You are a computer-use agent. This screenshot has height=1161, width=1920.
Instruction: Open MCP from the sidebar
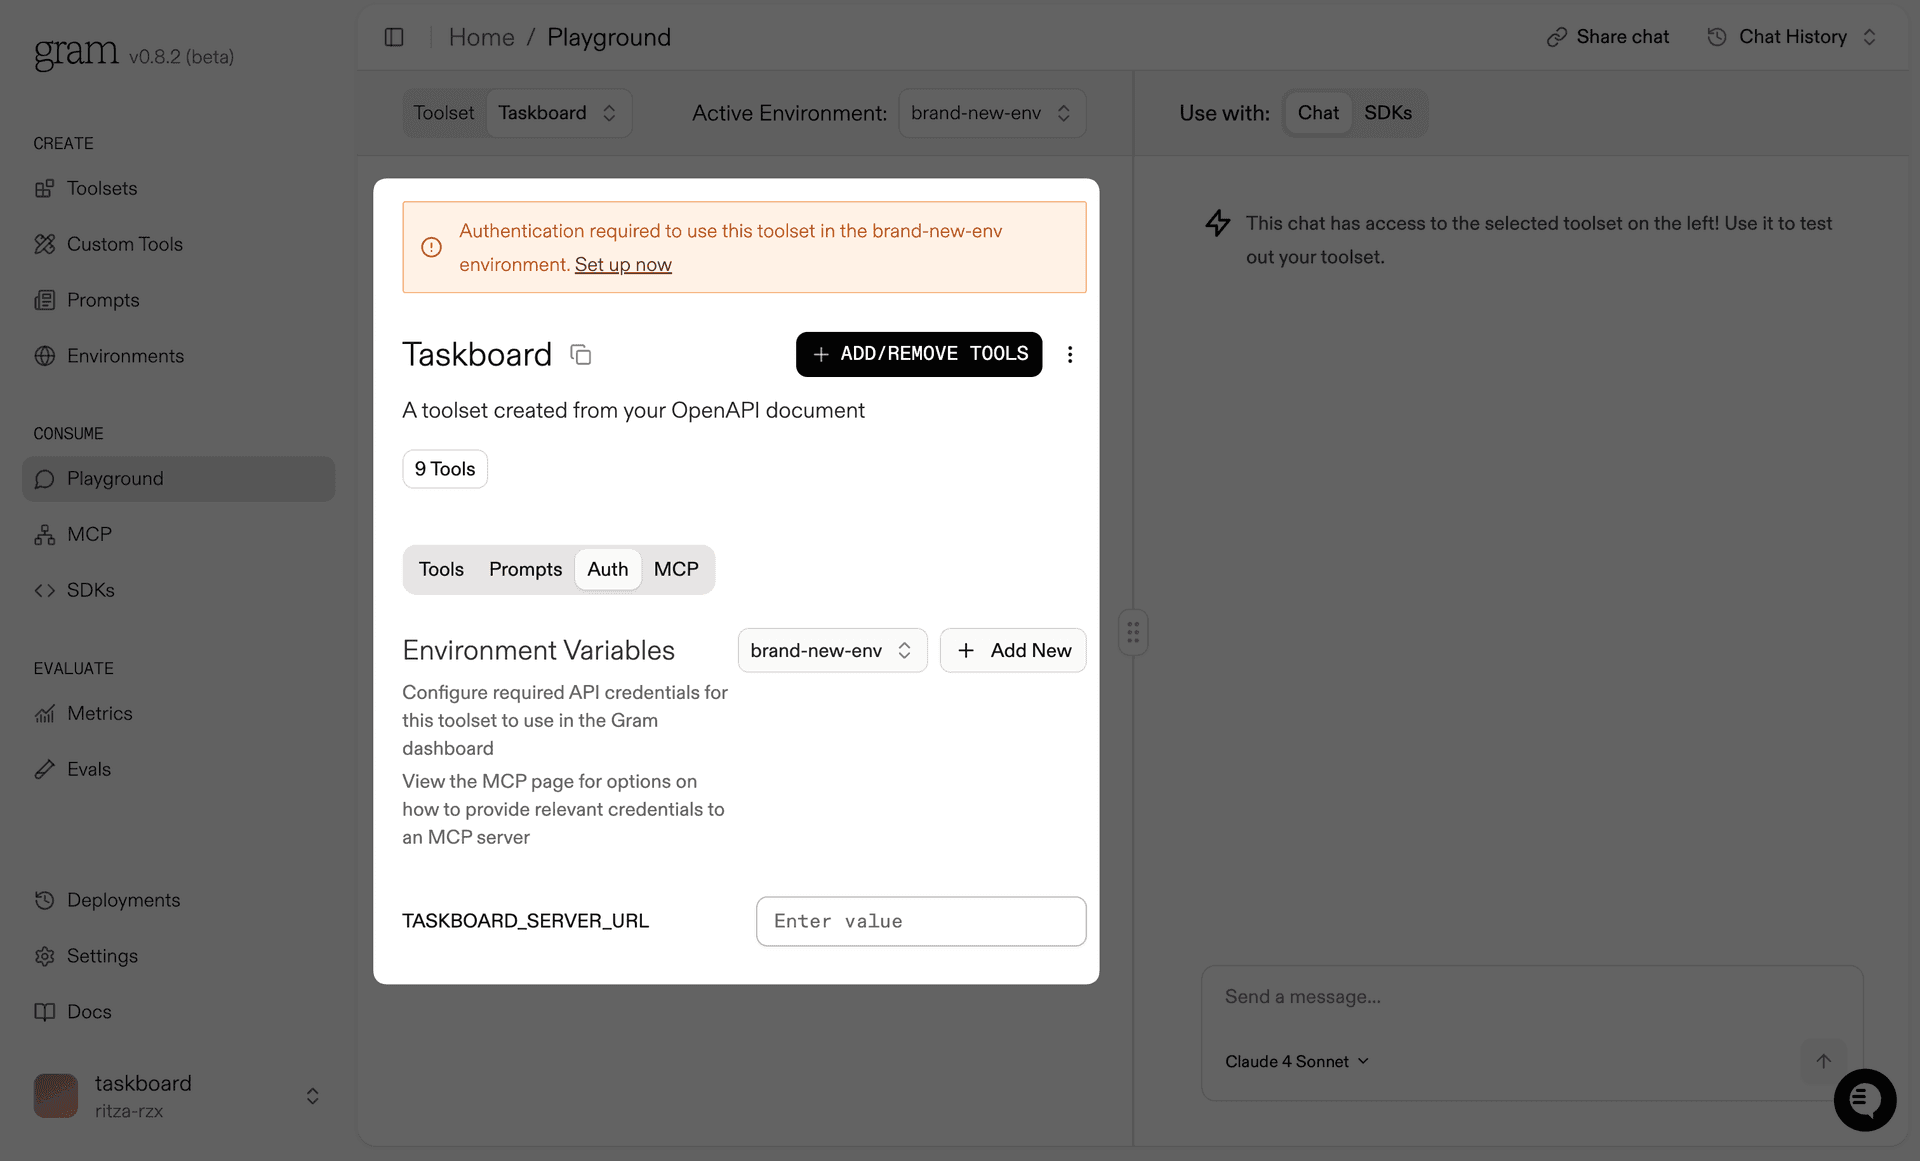(x=88, y=533)
